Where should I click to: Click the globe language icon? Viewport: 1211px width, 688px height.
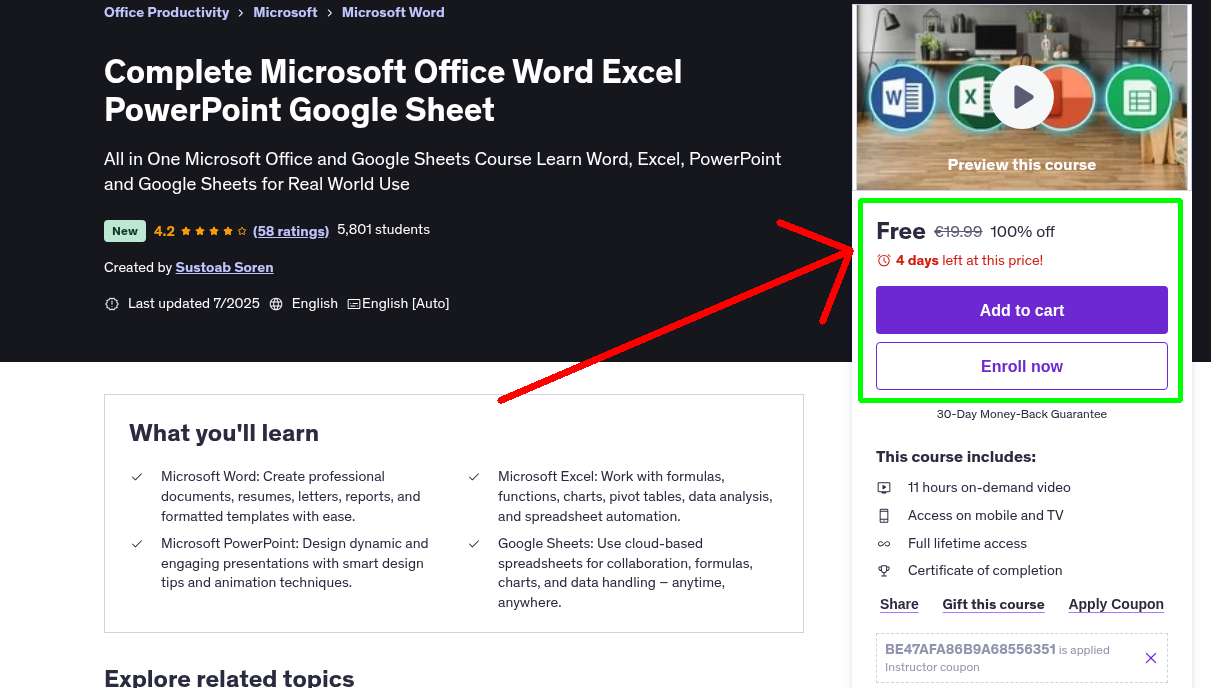tap(276, 304)
